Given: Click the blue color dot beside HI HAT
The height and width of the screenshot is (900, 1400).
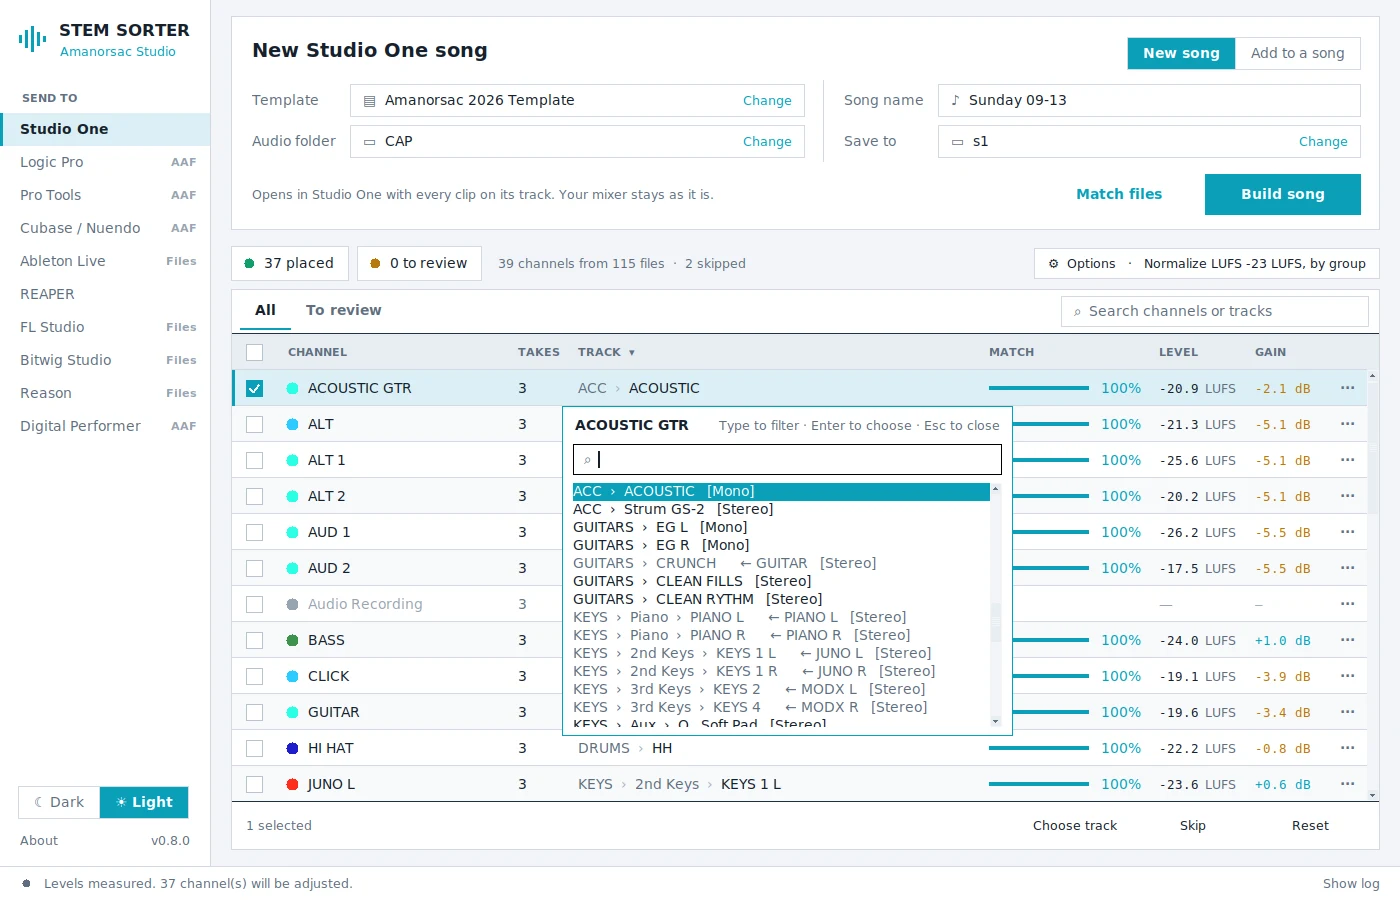Looking at the screenshot, I should click(x=292, y=748).
